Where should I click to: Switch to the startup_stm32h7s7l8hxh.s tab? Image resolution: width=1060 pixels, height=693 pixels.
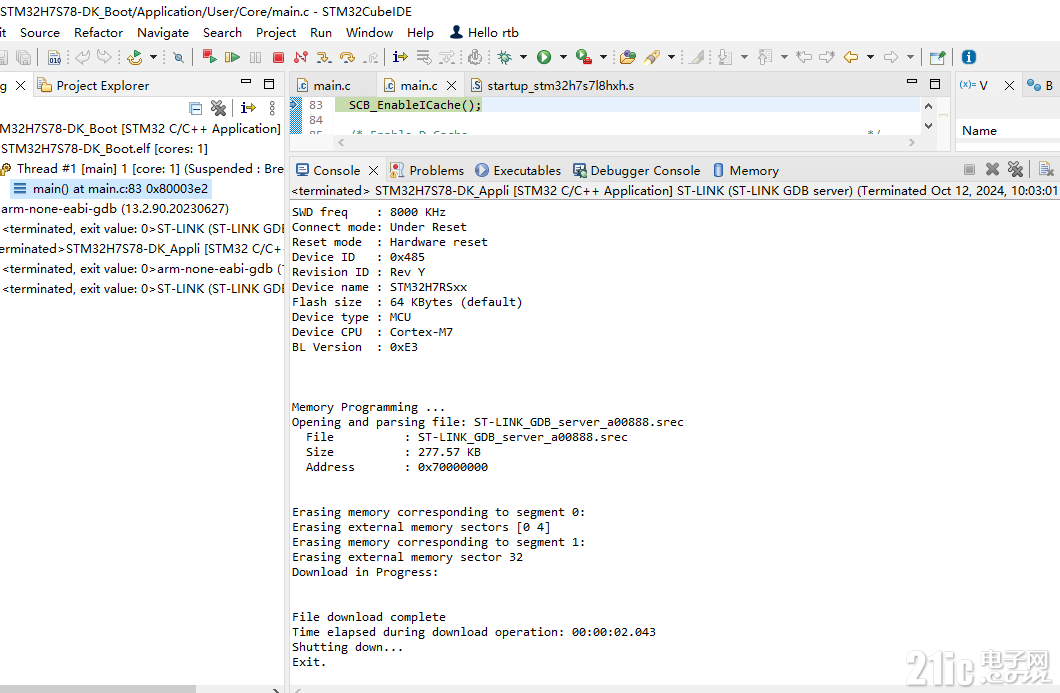tap(552, 85)
